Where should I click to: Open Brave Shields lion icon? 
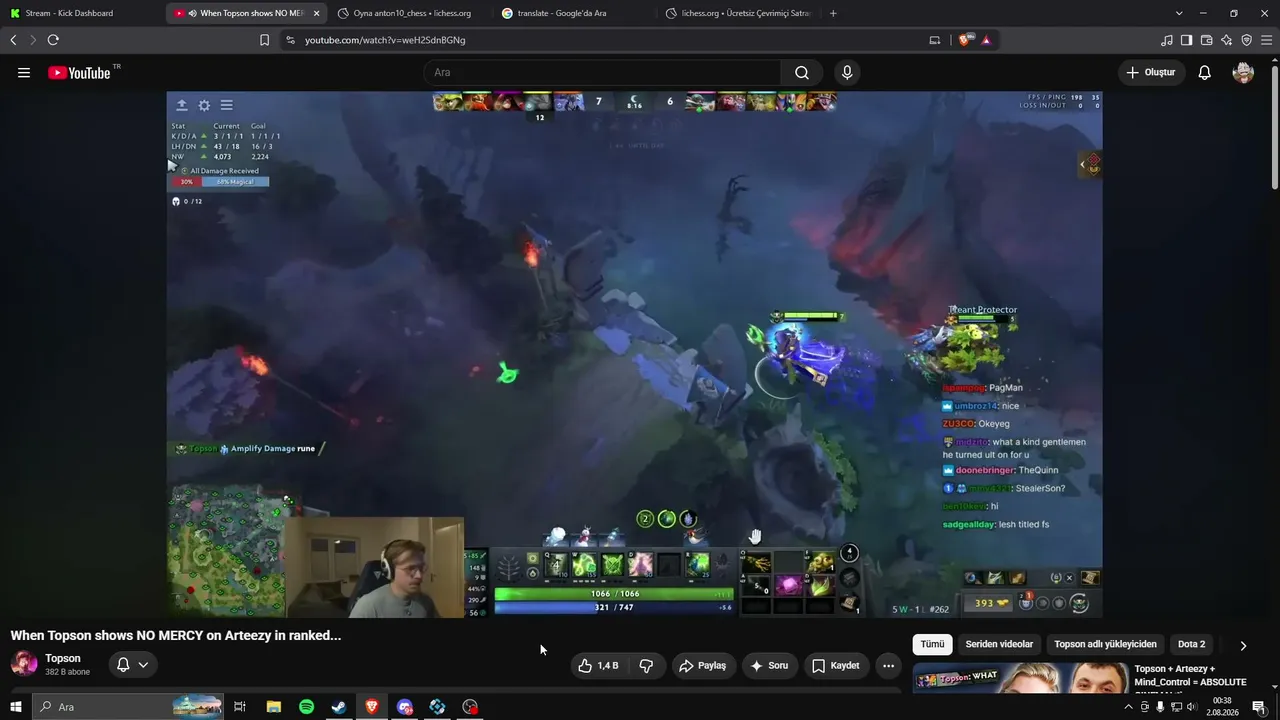pyautogui.click(x=964, y=40)
